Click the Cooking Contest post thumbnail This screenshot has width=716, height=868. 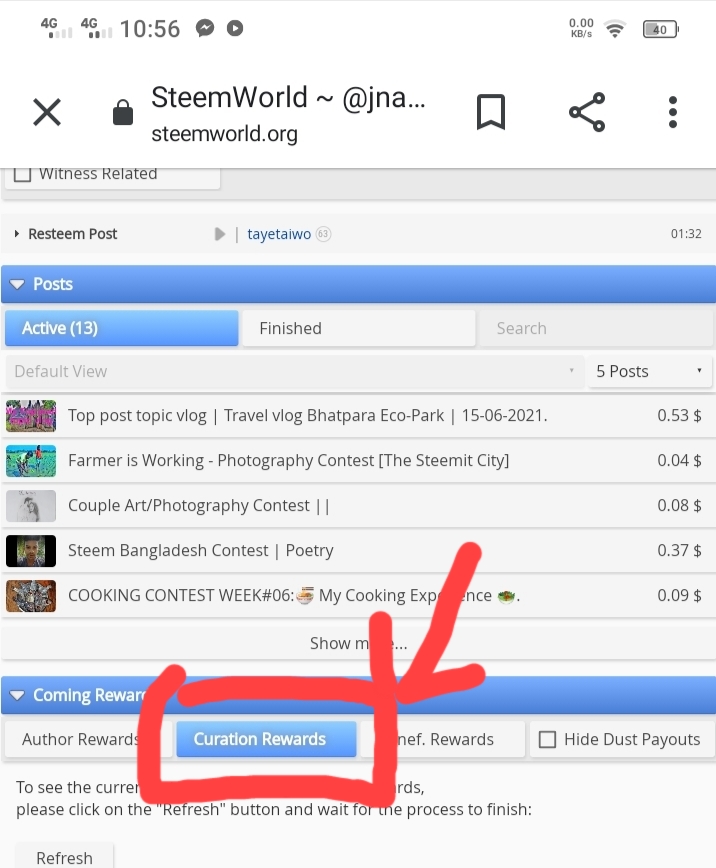coord(31,596)
